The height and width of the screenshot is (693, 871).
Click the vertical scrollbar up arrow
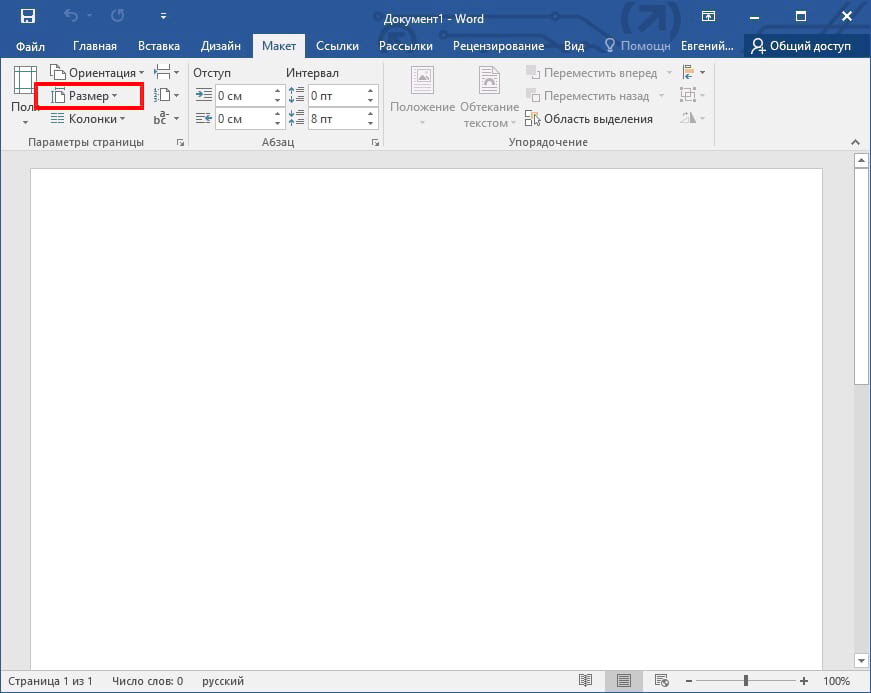click(861, 161)
